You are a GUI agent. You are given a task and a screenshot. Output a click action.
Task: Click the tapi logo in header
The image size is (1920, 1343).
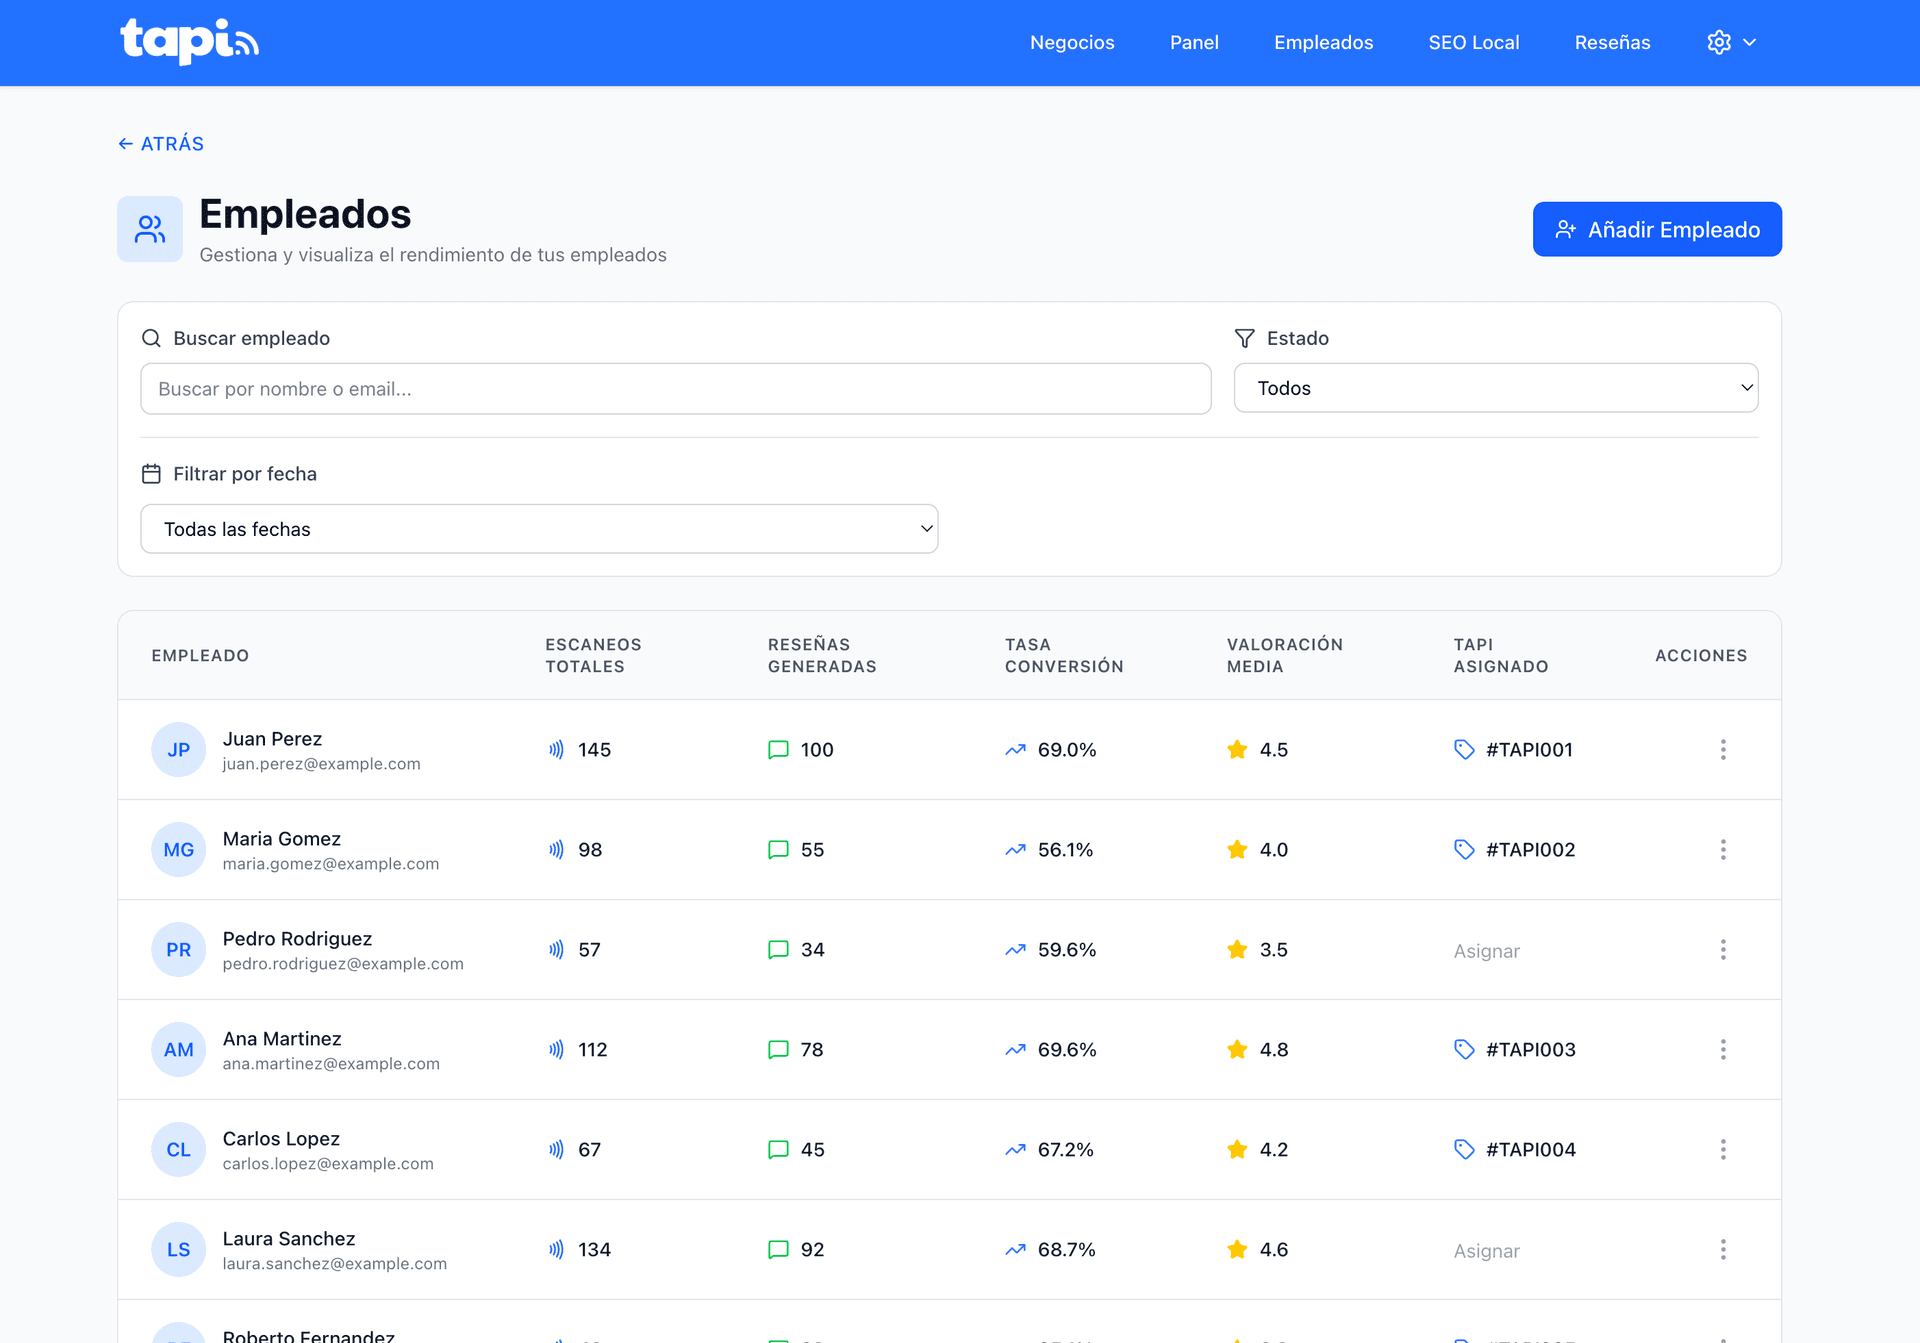click(x=189, y=42)
